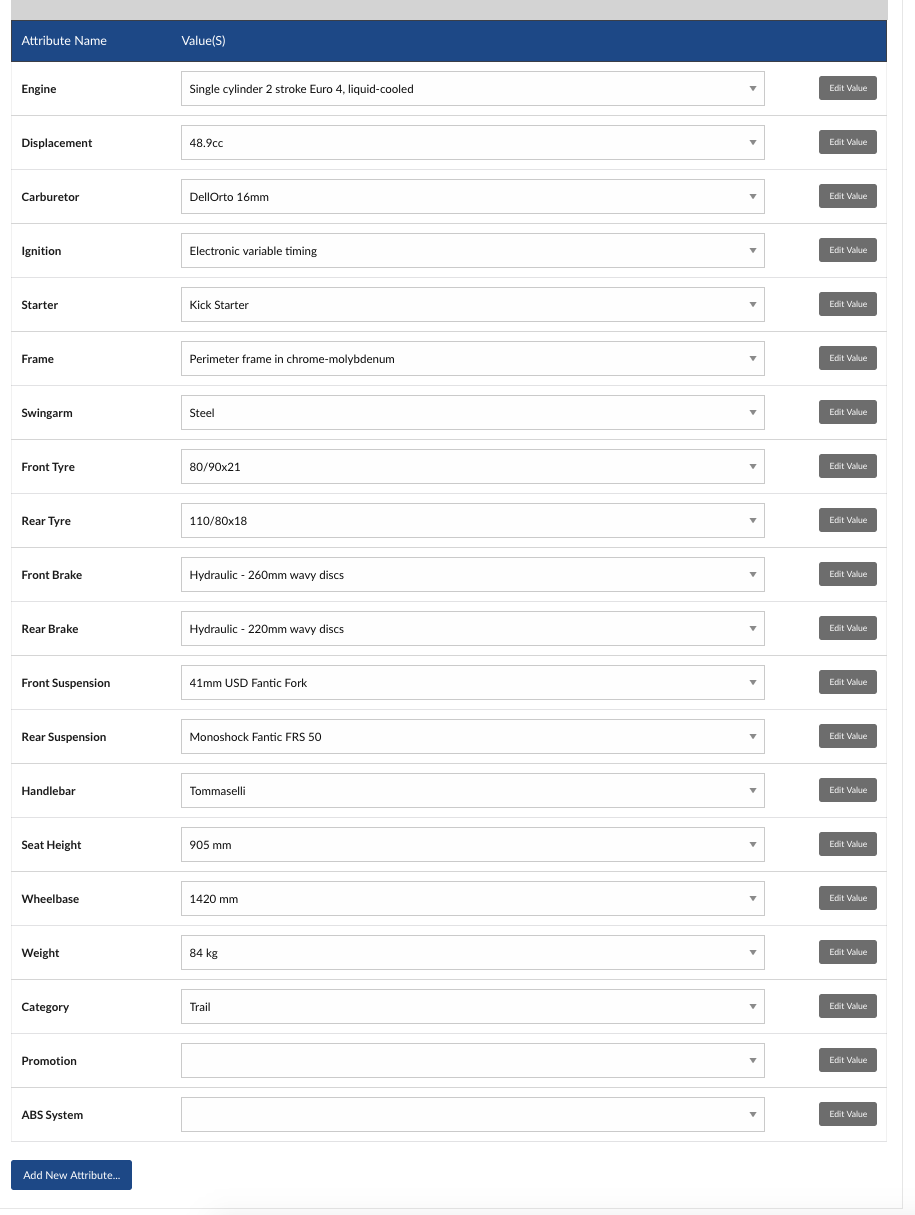Click Edit Value for Seat Height
915x1215 pixels.
click(x=847, y=844)
